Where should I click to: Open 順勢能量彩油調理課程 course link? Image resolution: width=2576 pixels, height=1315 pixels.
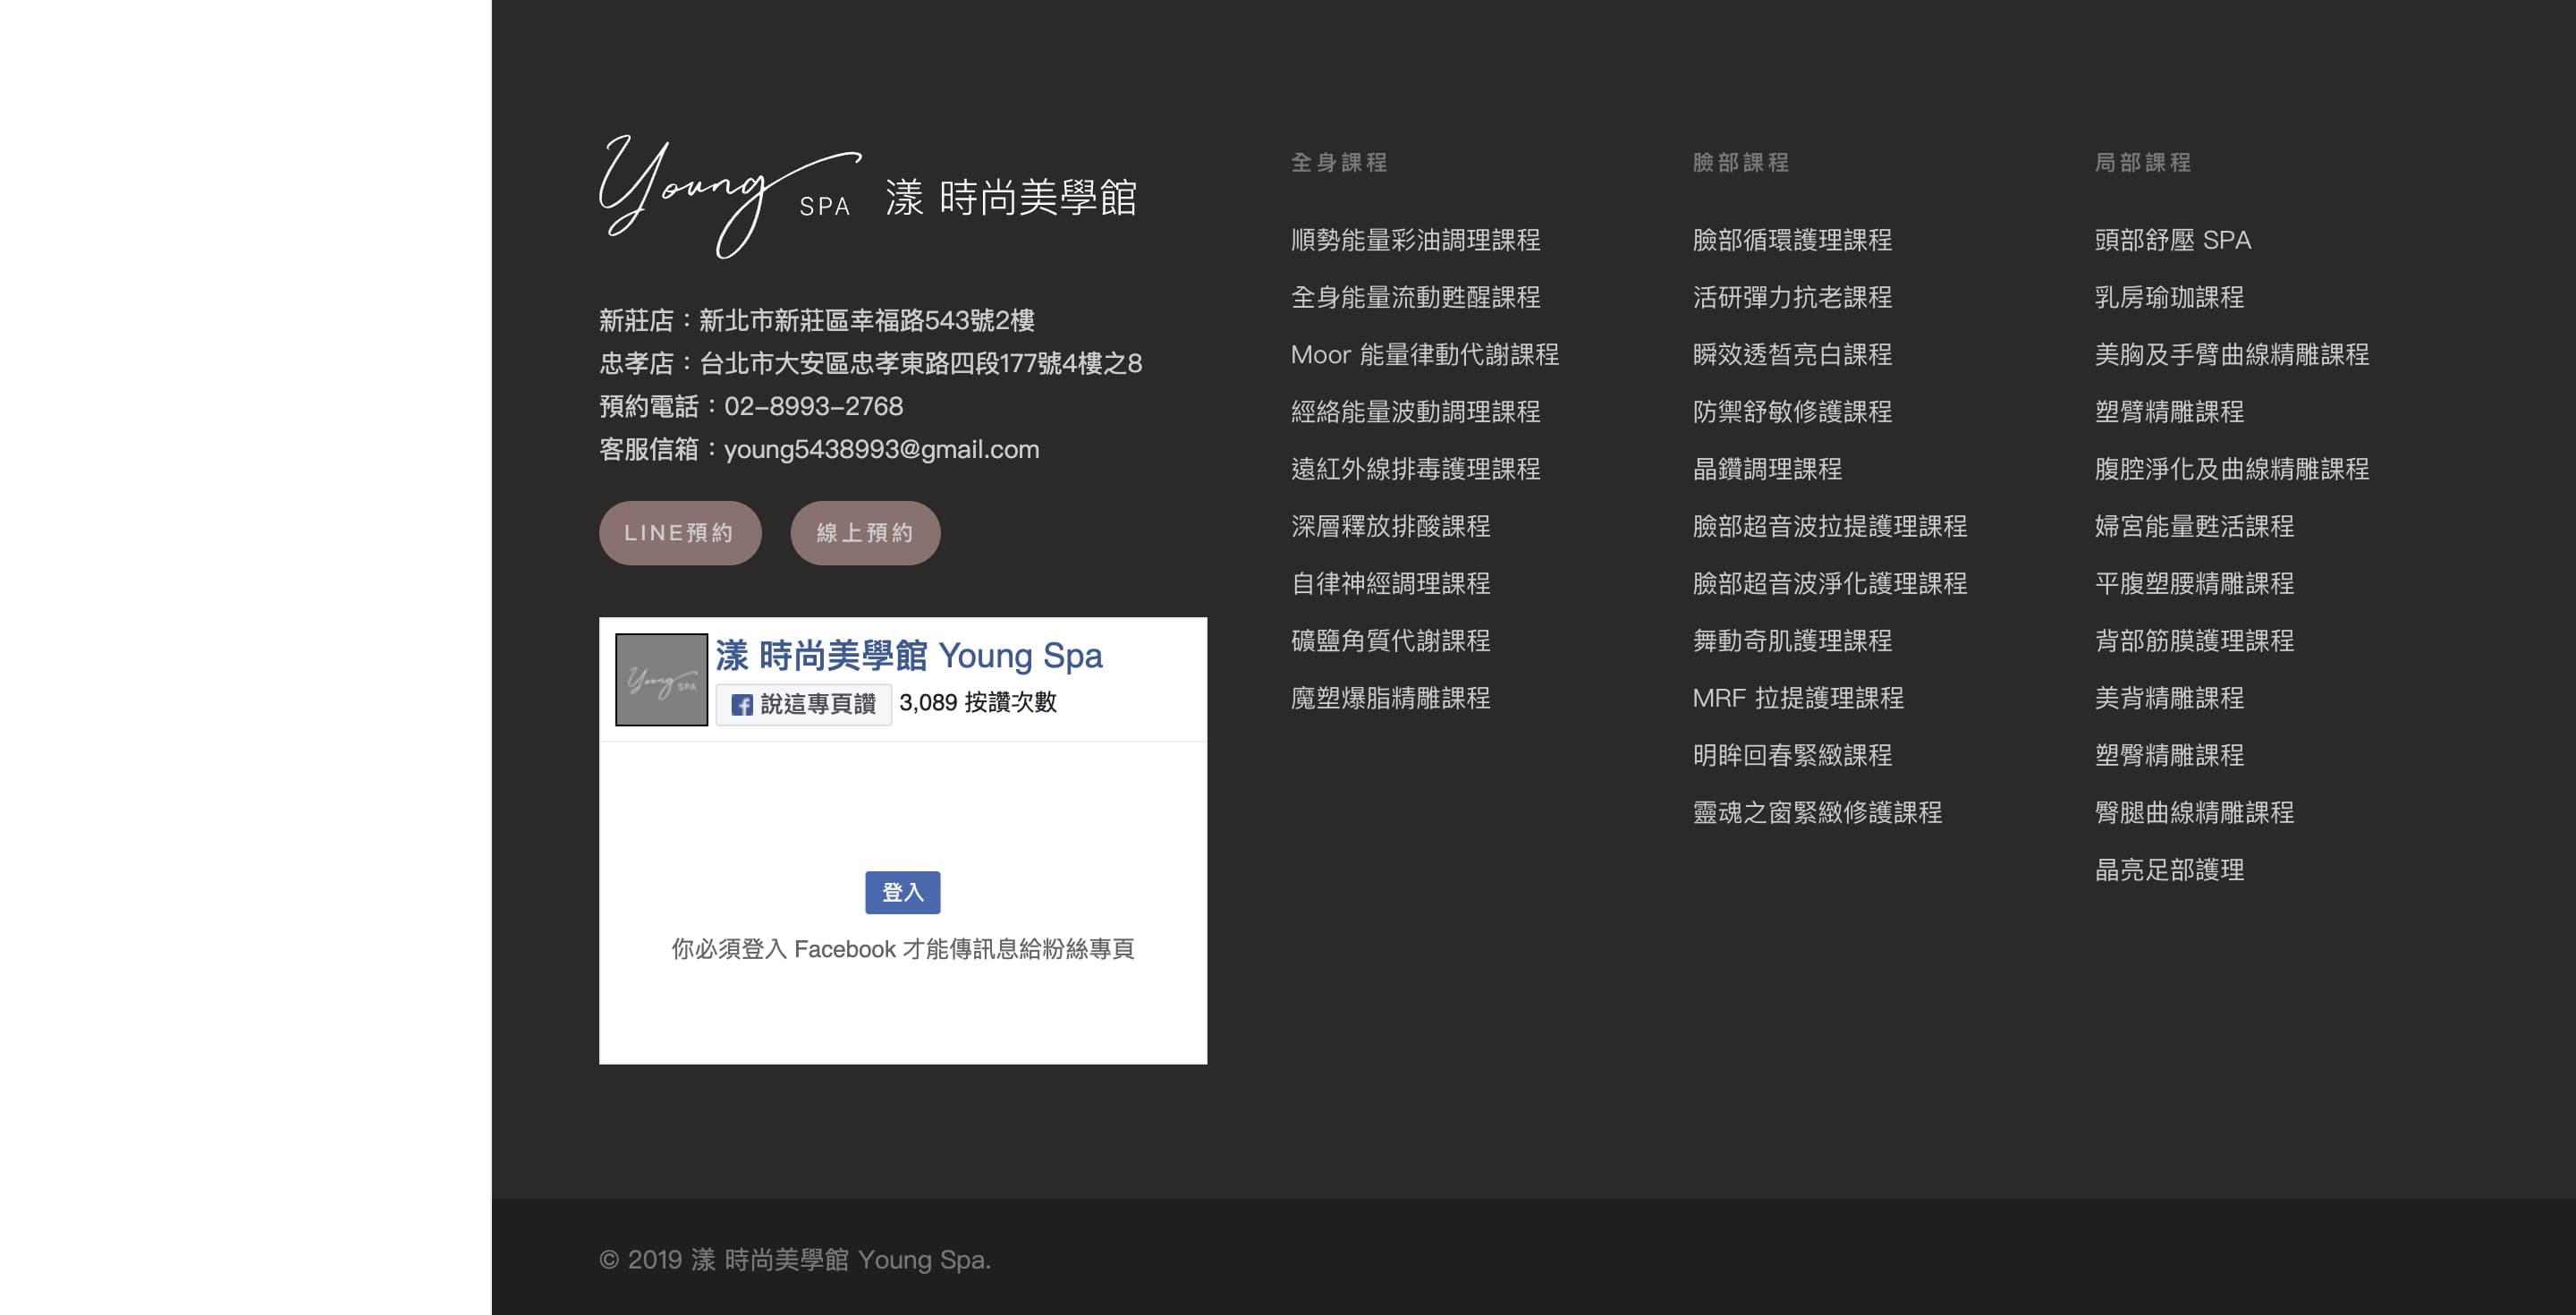pyautogui.click(x=1415, y=240)
